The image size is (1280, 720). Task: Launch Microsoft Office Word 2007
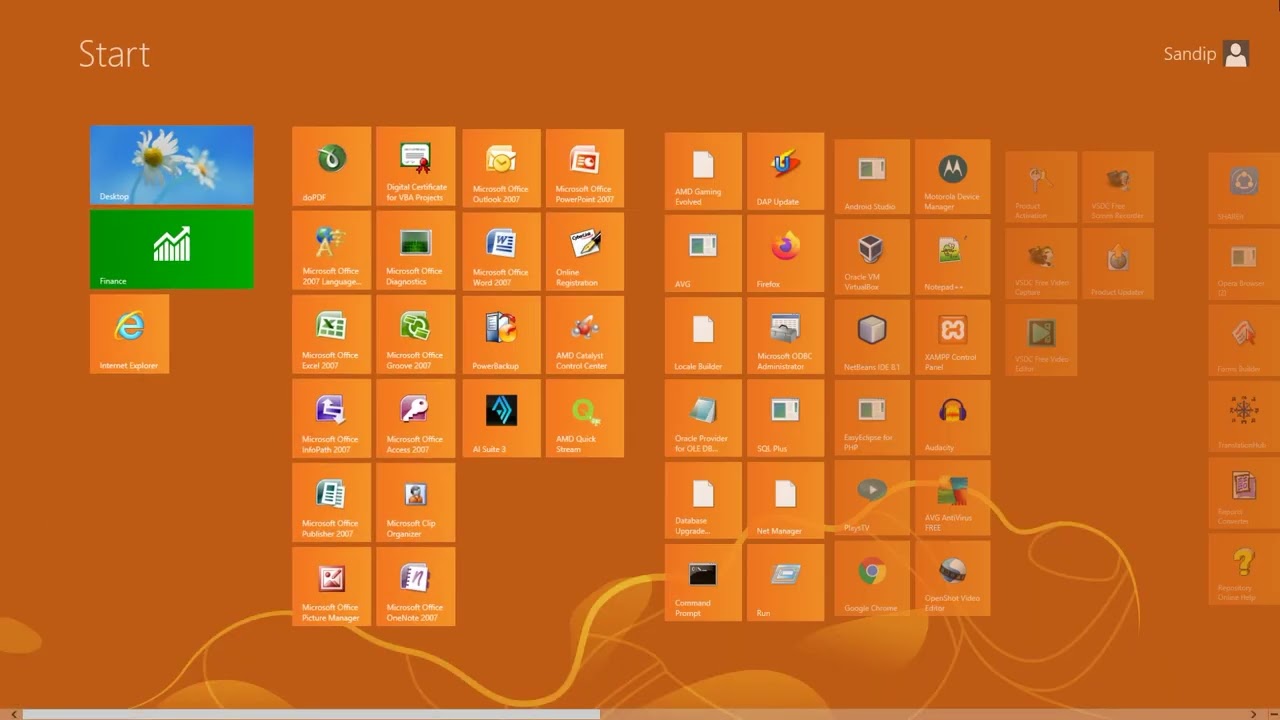point(502,252)
